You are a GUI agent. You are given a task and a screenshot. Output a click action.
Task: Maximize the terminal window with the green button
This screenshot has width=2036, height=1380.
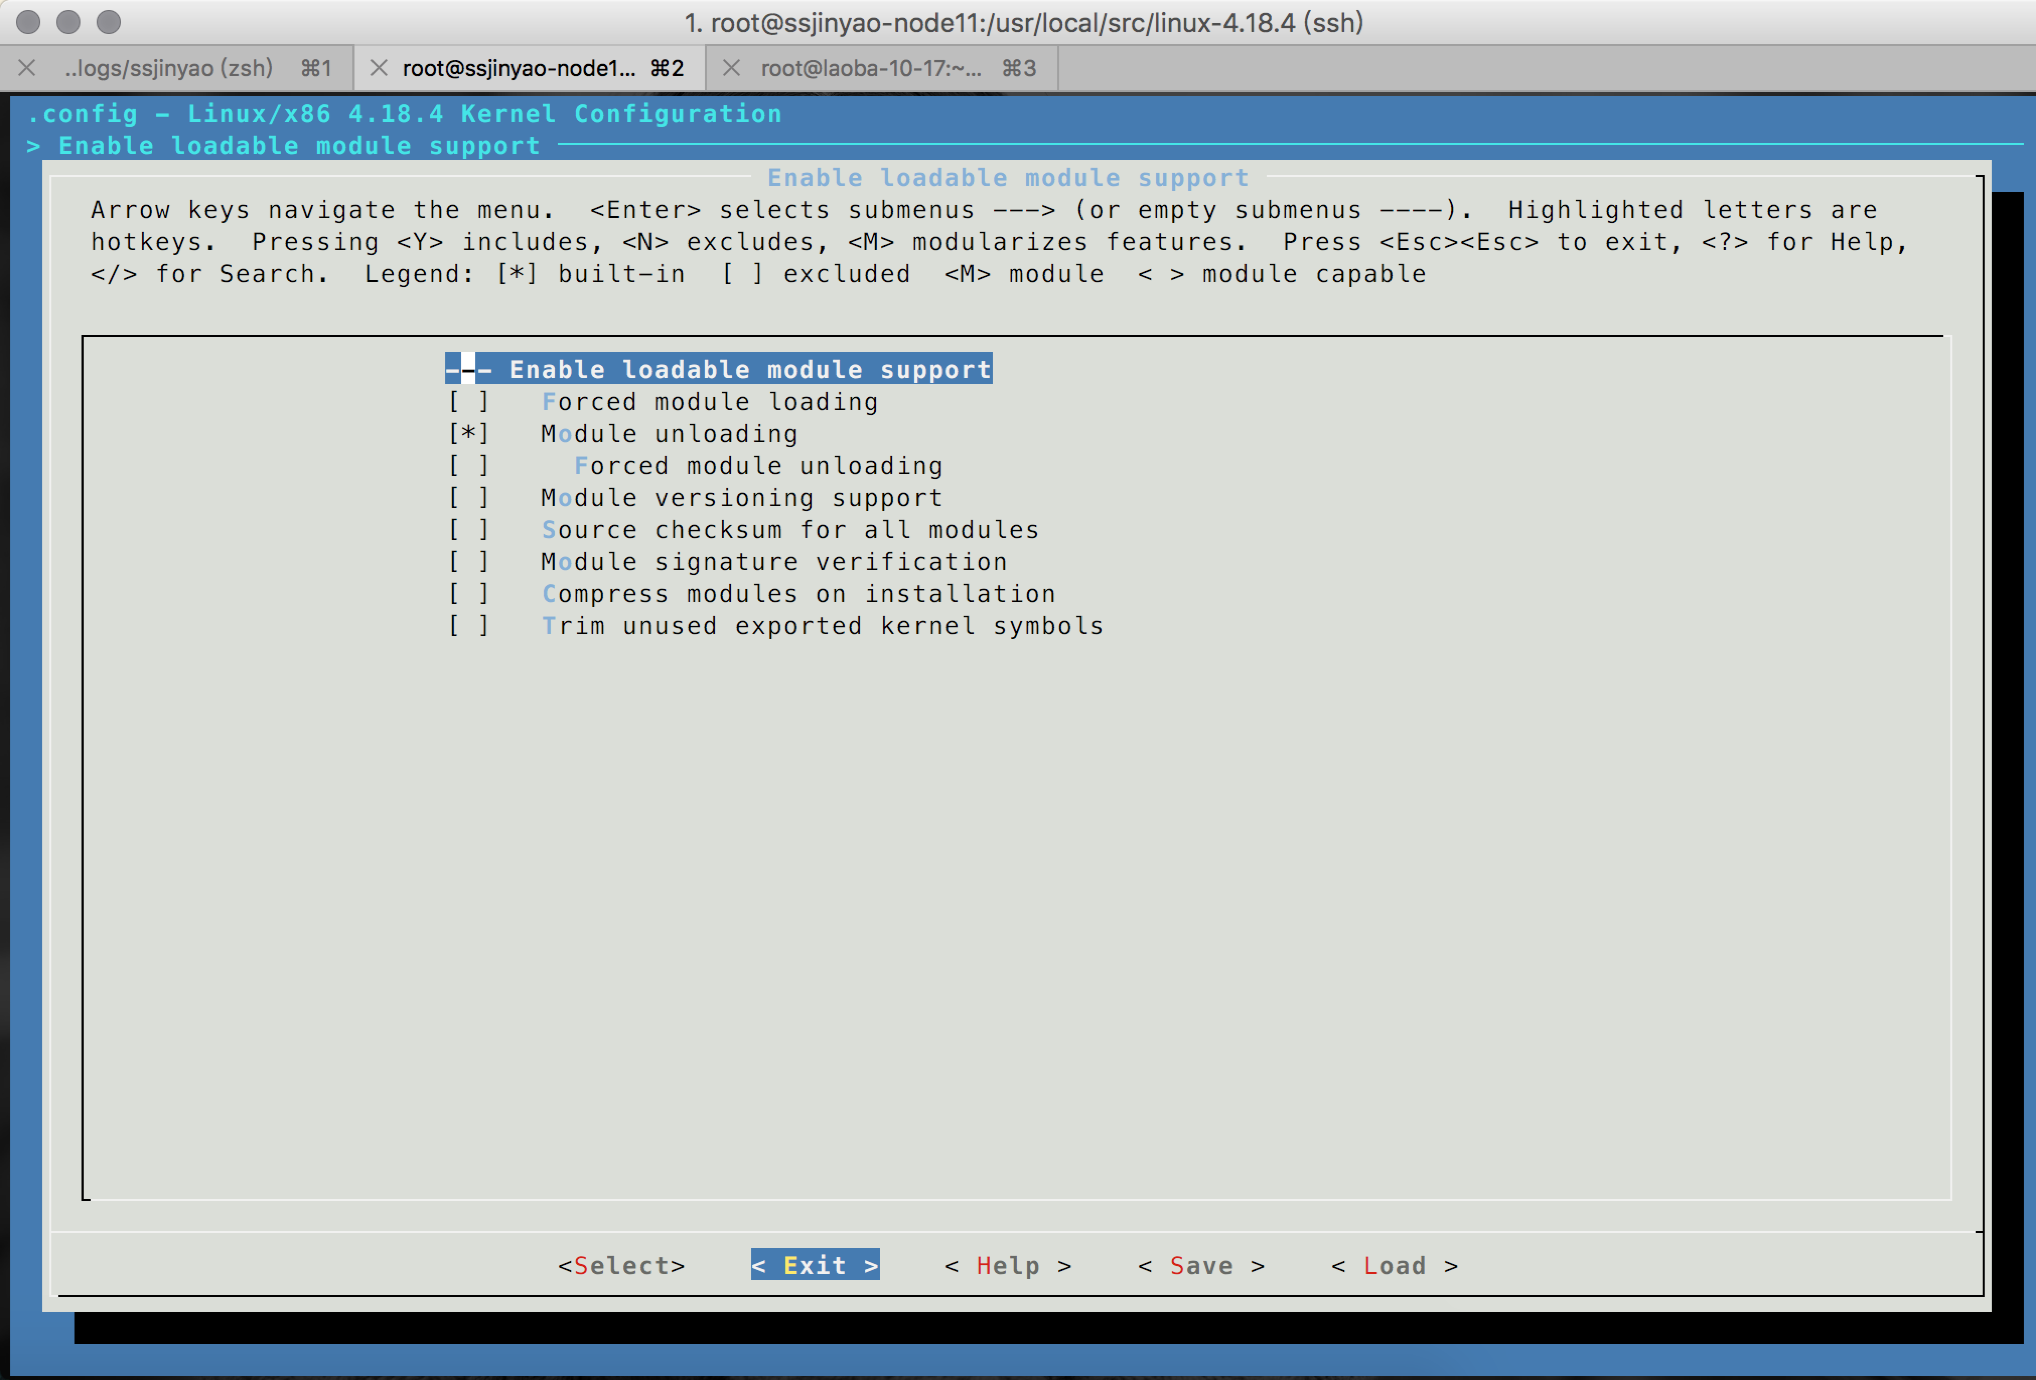[x=109, y=21]
